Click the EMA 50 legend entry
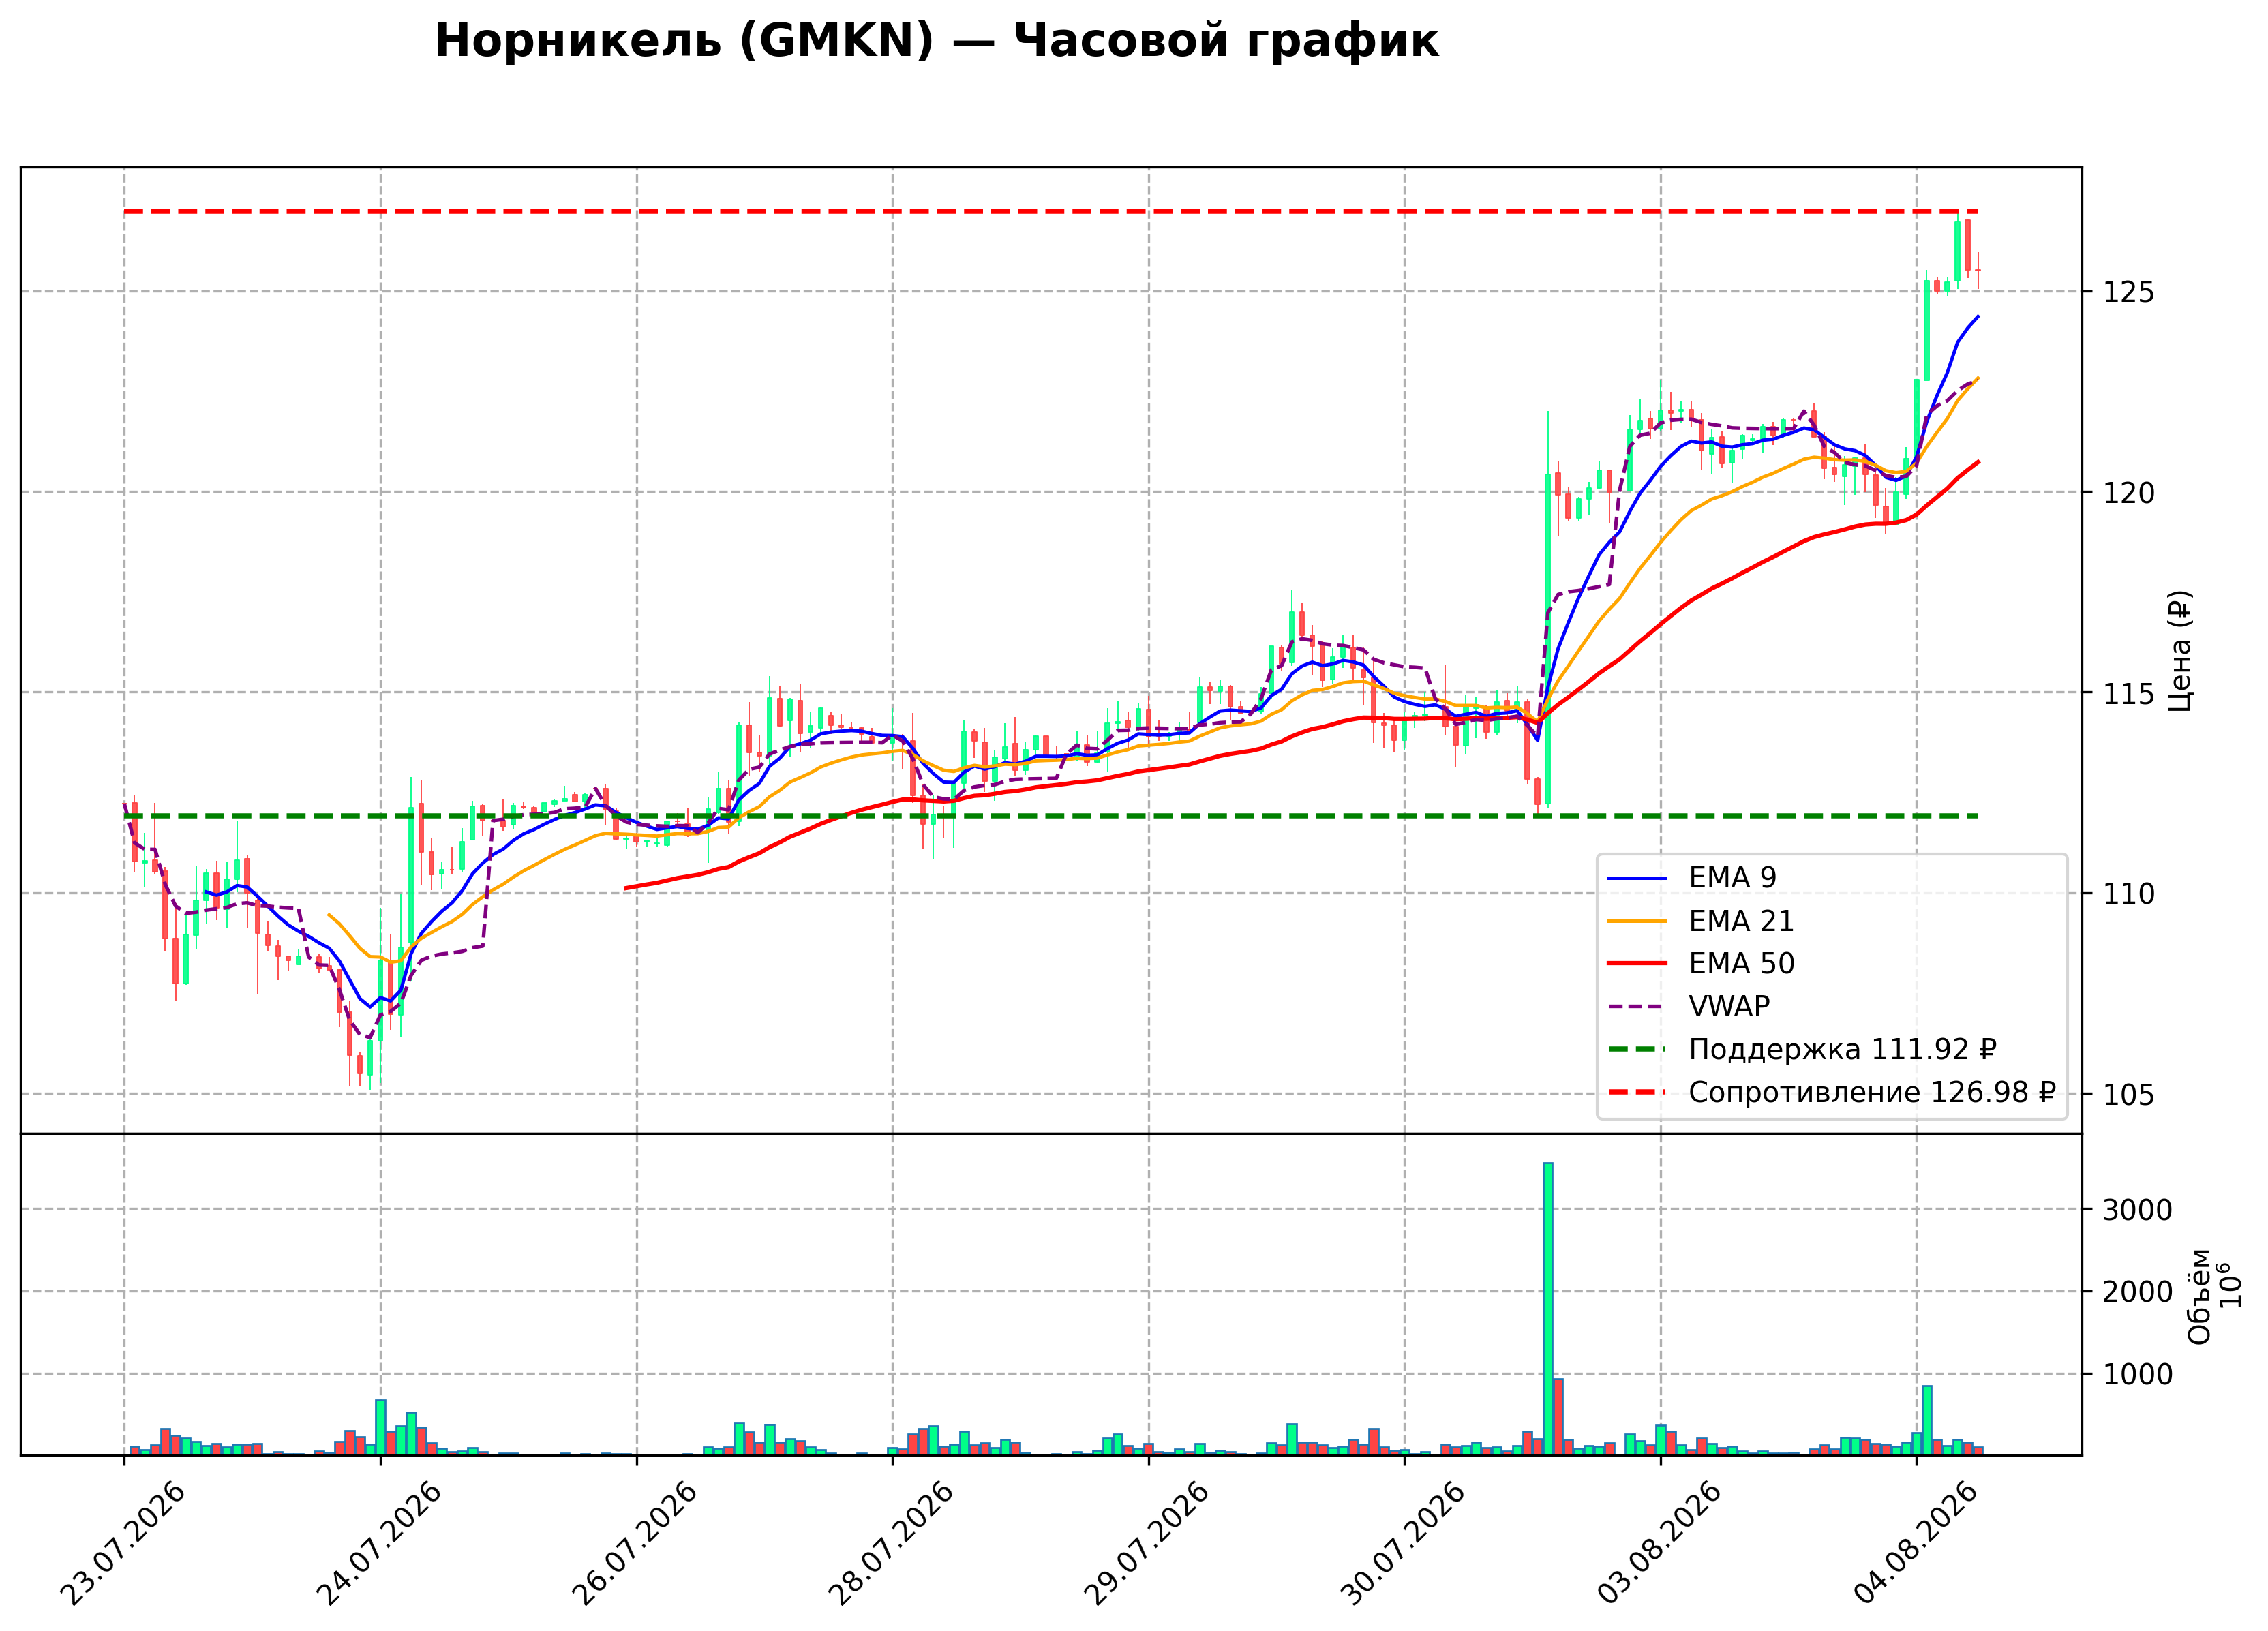The image size is (2268, 1631). coord(1701,963)
